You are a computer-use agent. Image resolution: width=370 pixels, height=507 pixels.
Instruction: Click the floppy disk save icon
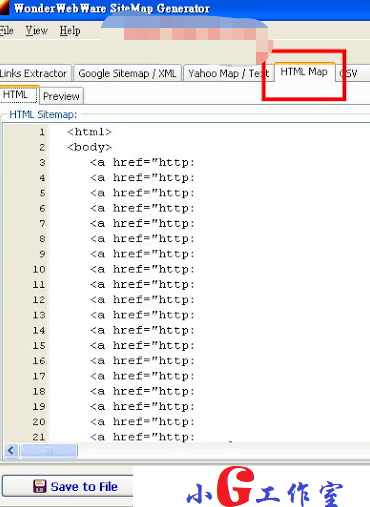coord(40,486)
